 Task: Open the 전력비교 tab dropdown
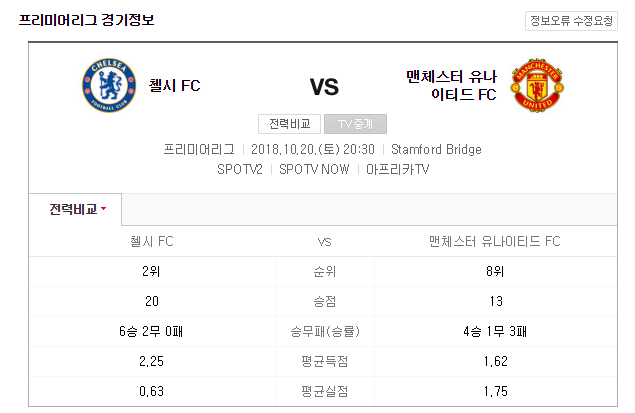click(x=75, y=209)
